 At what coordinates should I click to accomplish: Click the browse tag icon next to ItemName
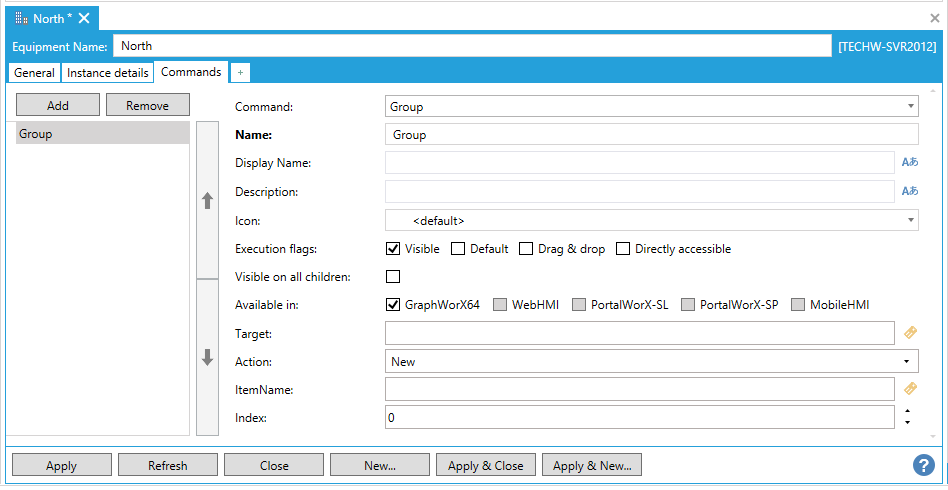[x=910, y=389]
